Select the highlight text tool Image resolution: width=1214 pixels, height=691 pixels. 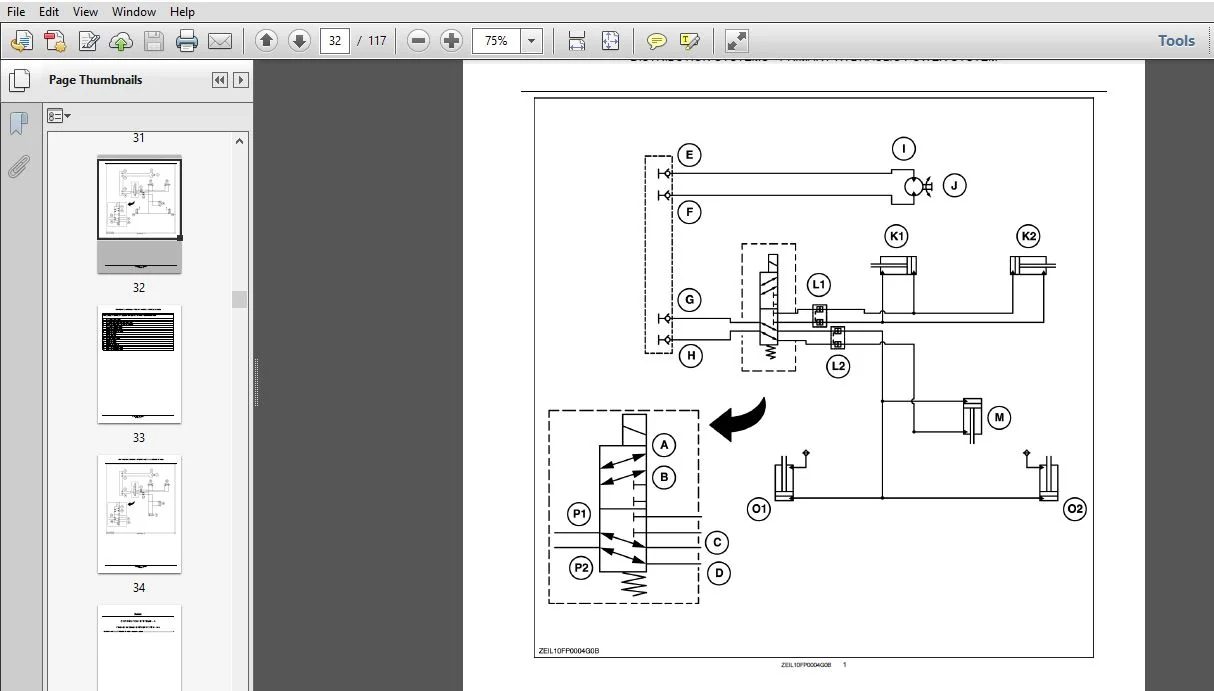pos(689,41)
